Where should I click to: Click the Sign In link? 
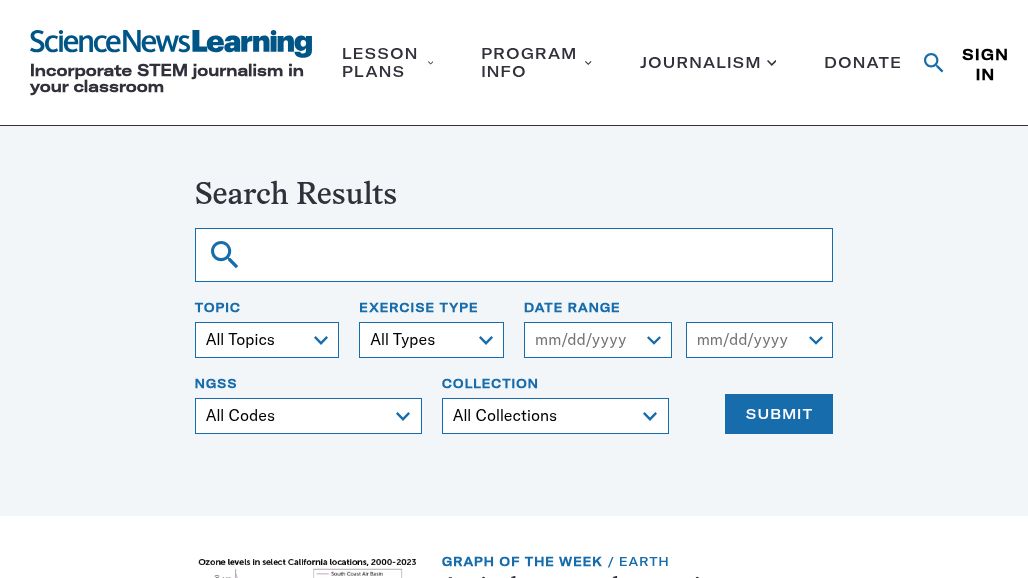coord(985,64)
